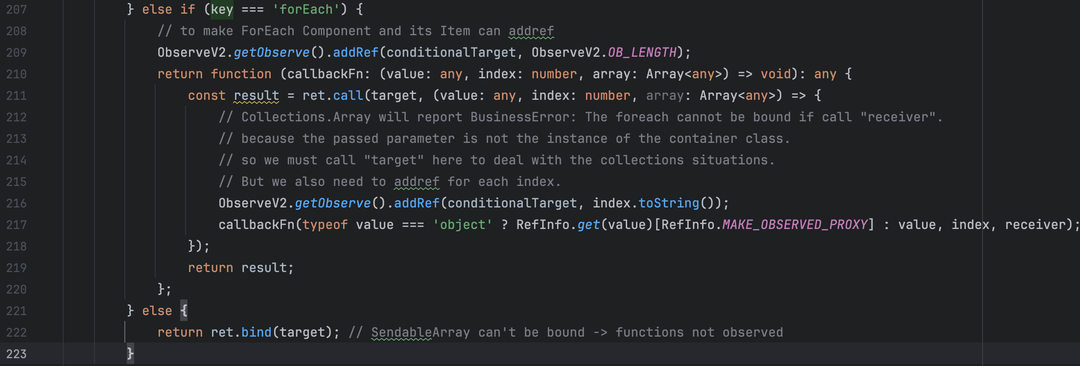
Task: Click return result statement on line 219
Action: point(240,267)
